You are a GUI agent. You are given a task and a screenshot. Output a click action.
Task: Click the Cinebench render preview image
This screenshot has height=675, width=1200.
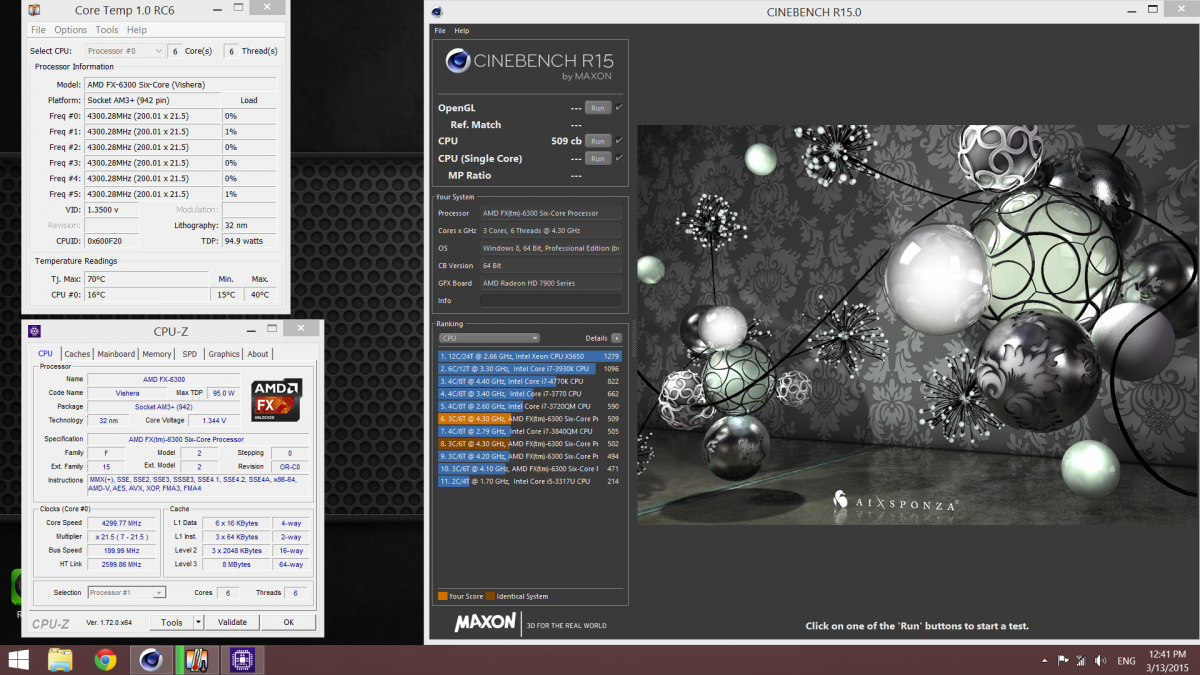(918, 325)
